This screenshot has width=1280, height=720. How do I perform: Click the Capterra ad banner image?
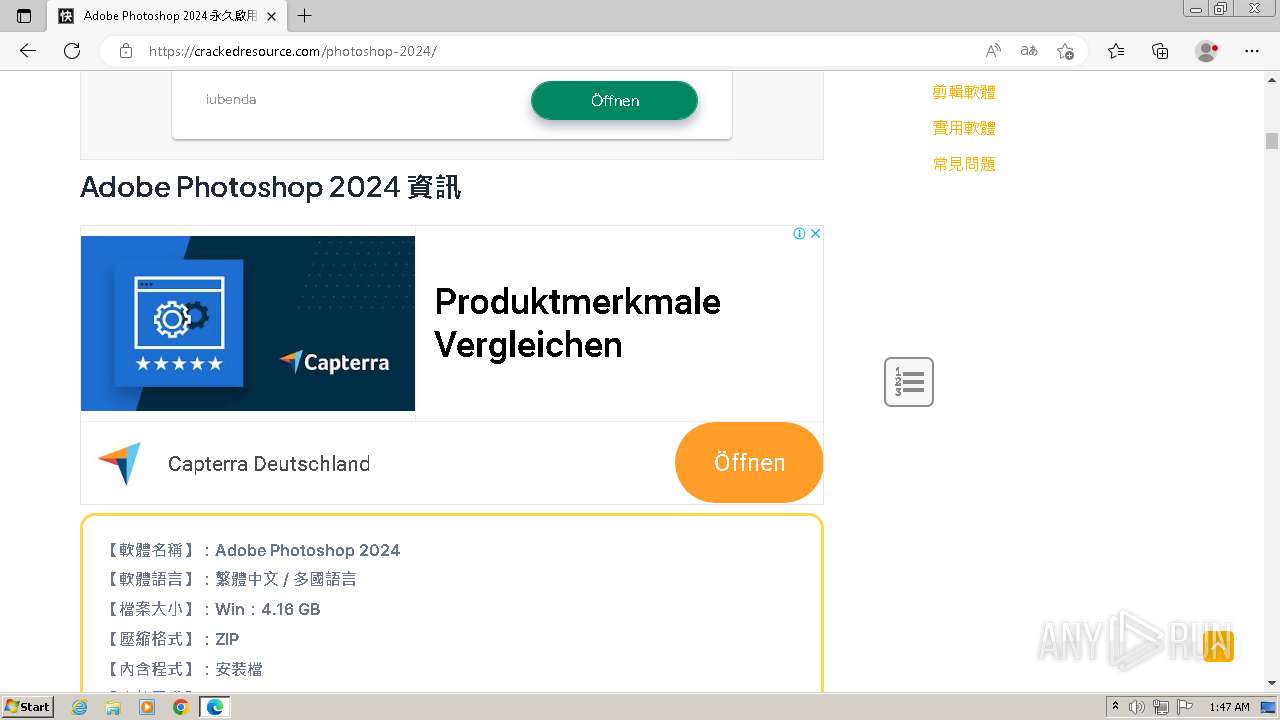tap(248, 323)
